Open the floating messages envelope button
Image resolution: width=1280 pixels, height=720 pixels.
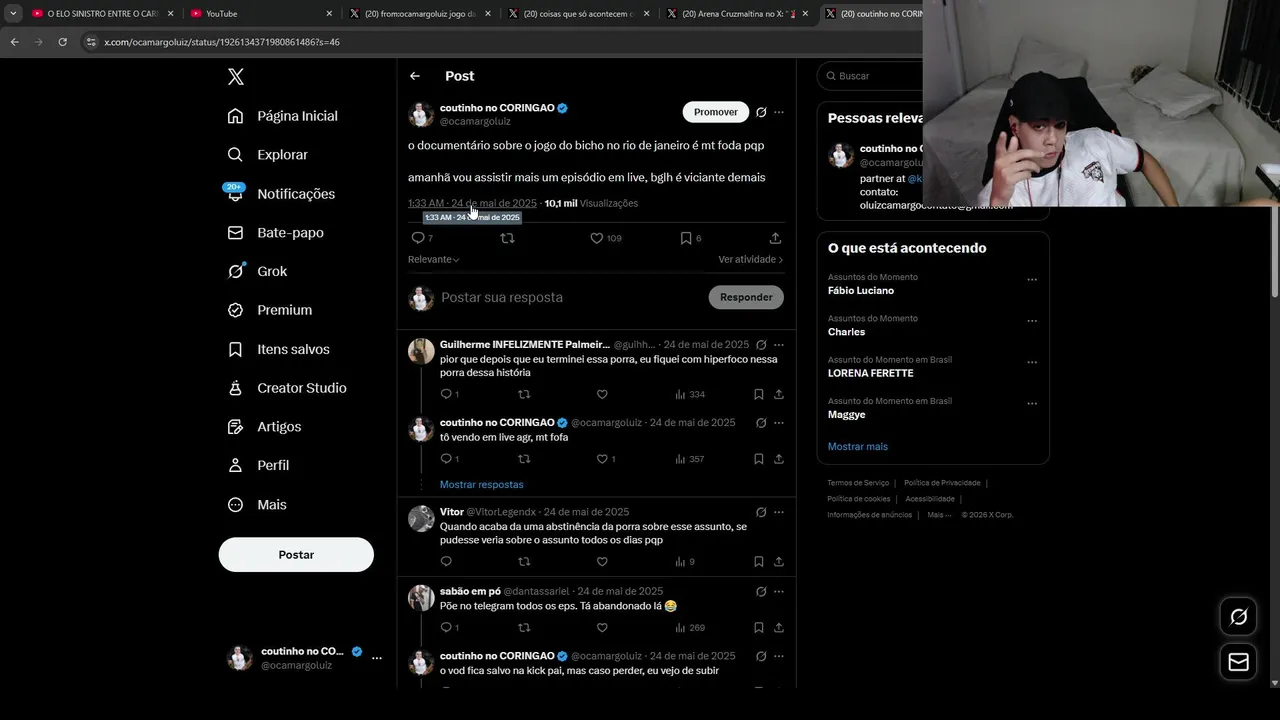pos(1238,662)
